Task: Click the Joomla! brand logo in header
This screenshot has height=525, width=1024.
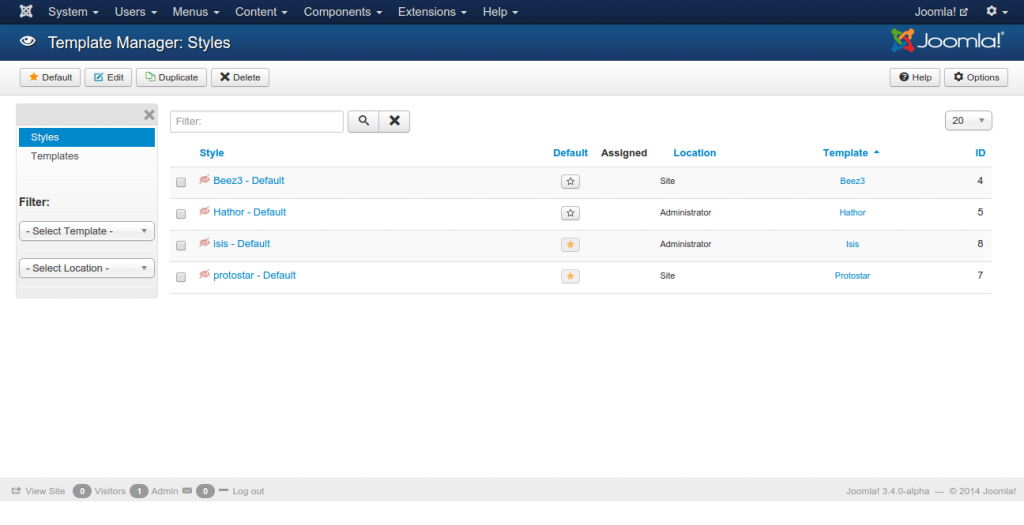Action: [948, 40]
